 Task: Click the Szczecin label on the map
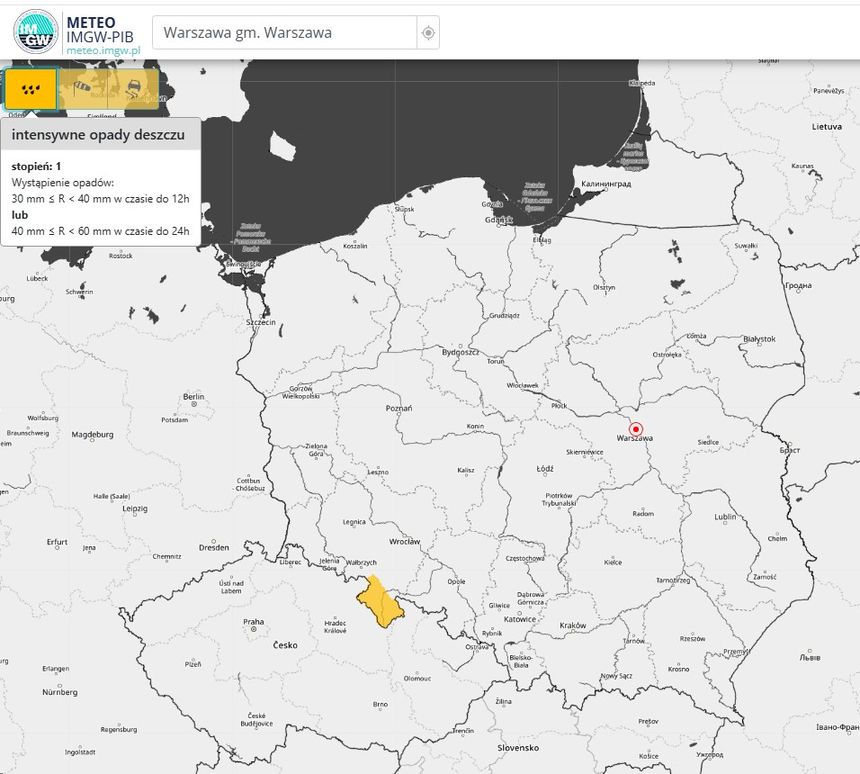click(261, 322)
